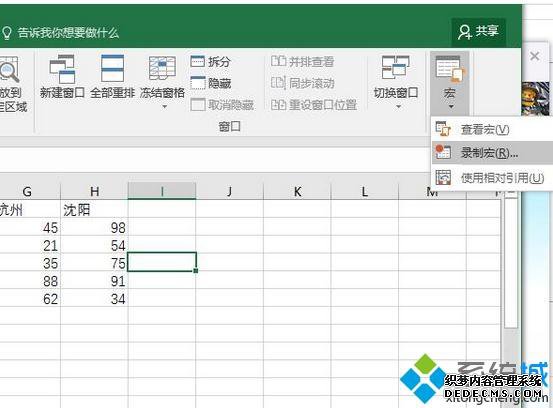Click the Hide (隐藏) window icon
The height and width of the screenshot is (408, 553).
click(x=198, y=83)
